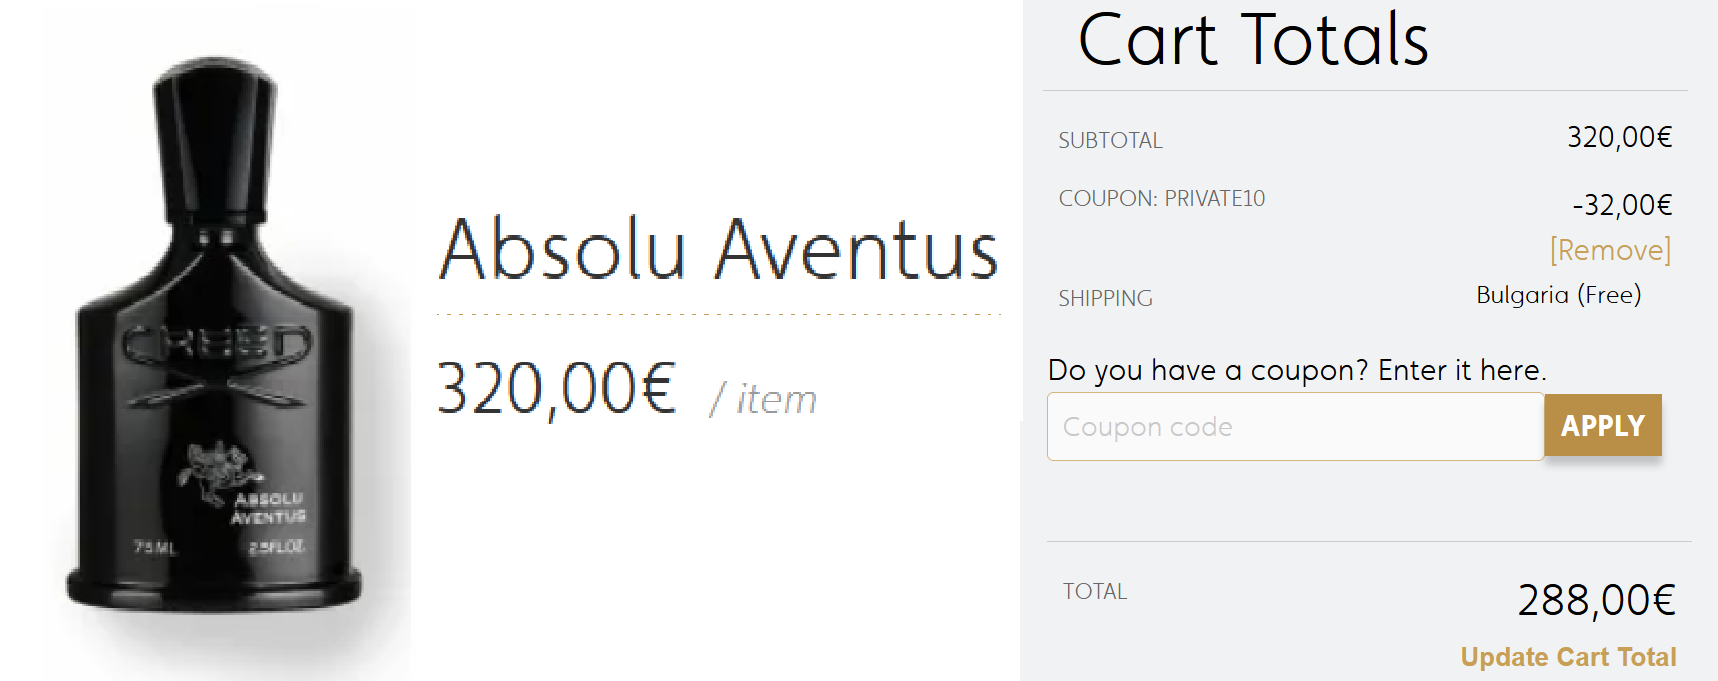Click the Cart Totals heading
Screen dimensions: 1718x681
pyautogui.click(x=1253, y=40)
